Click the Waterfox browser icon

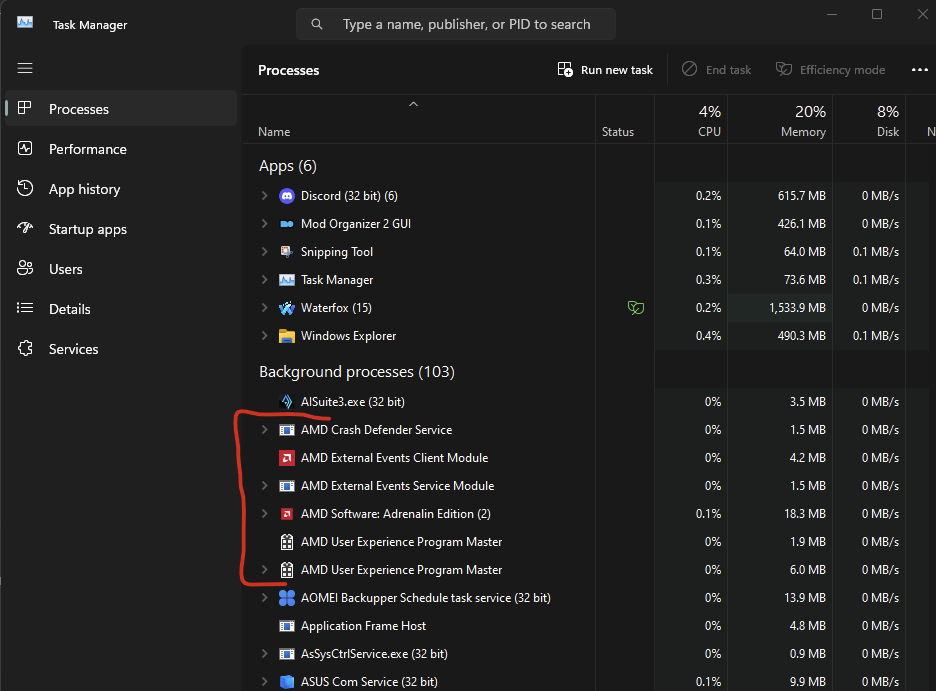(x=286, y=308)
